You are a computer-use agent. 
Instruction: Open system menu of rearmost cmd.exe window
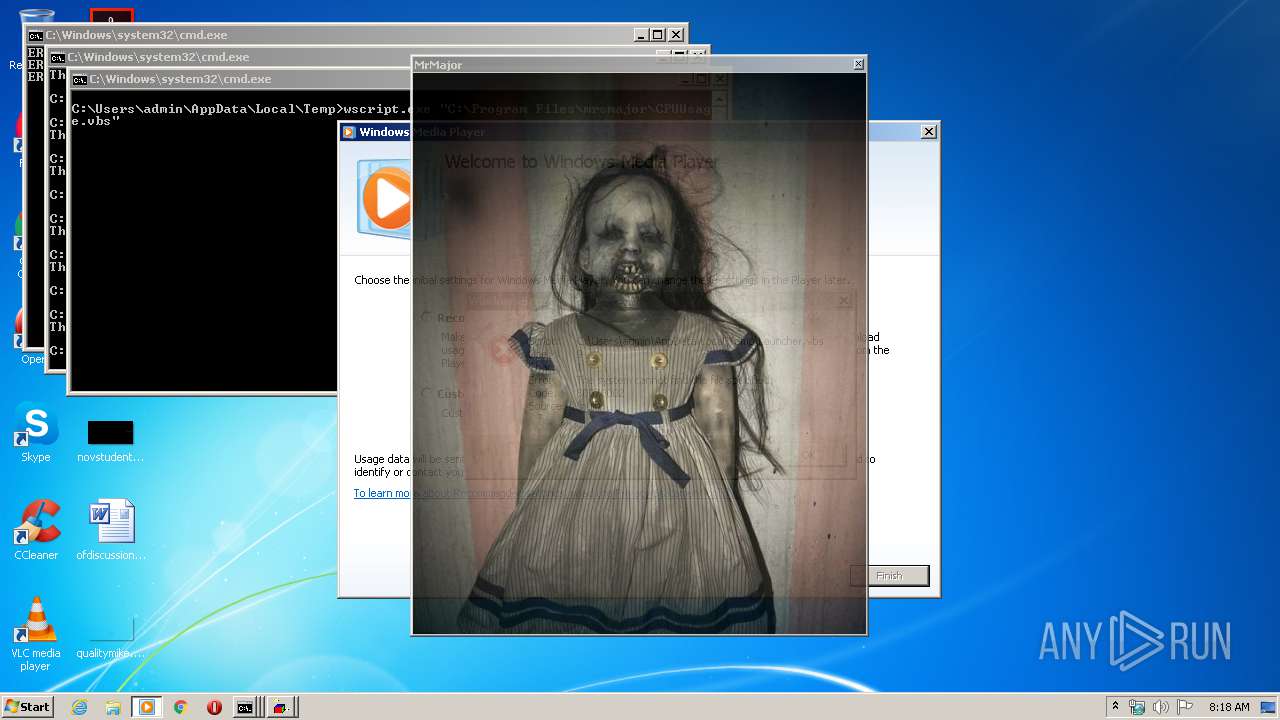click(35, 35)
